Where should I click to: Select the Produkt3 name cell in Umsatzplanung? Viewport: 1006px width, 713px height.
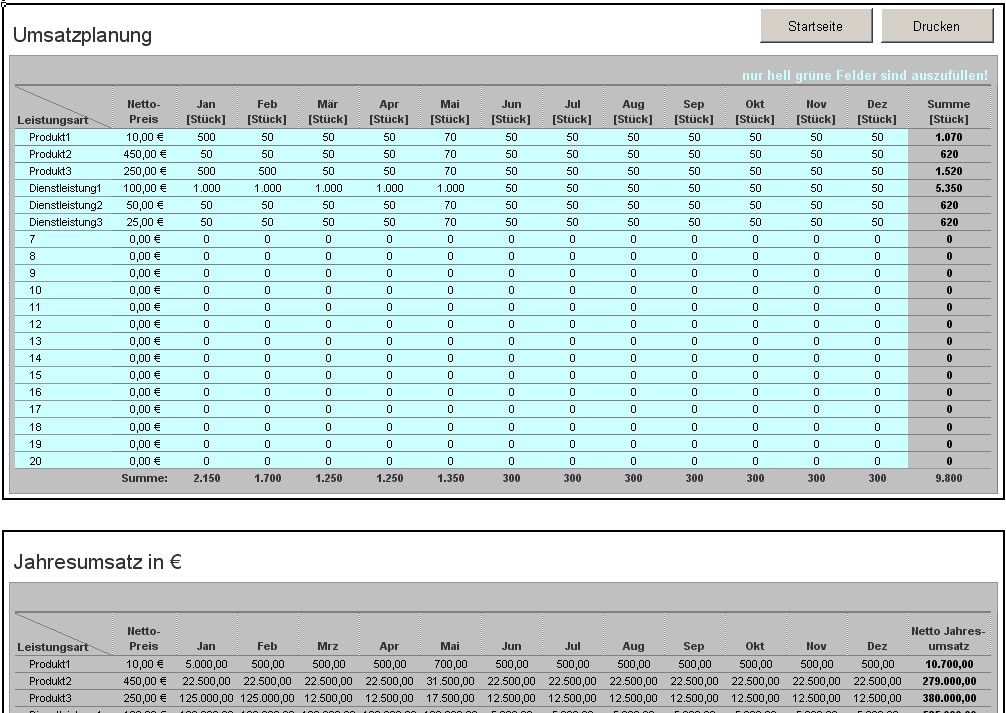pyautogui.click(x=64, y=171)
